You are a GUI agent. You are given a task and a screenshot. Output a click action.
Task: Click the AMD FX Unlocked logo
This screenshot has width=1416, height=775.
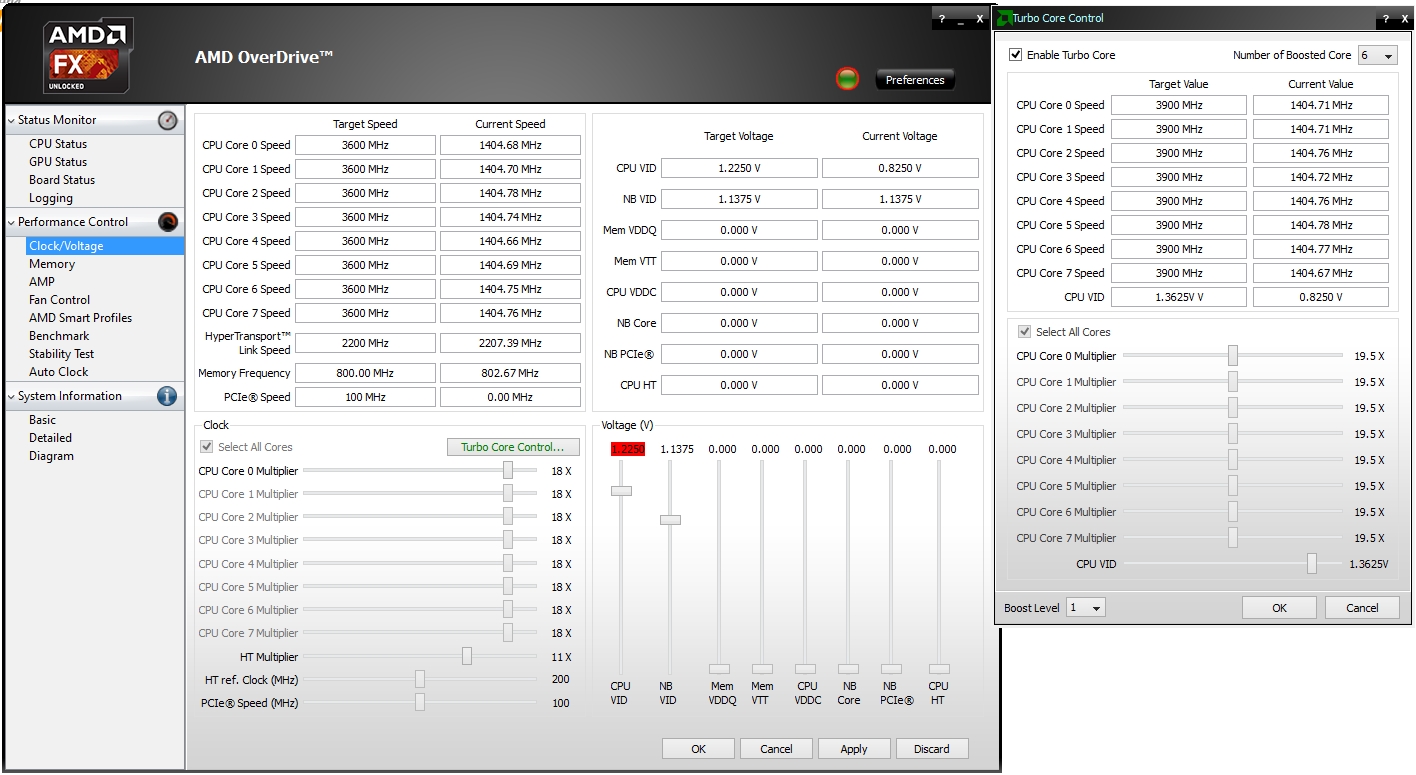(x=89, y=56)
